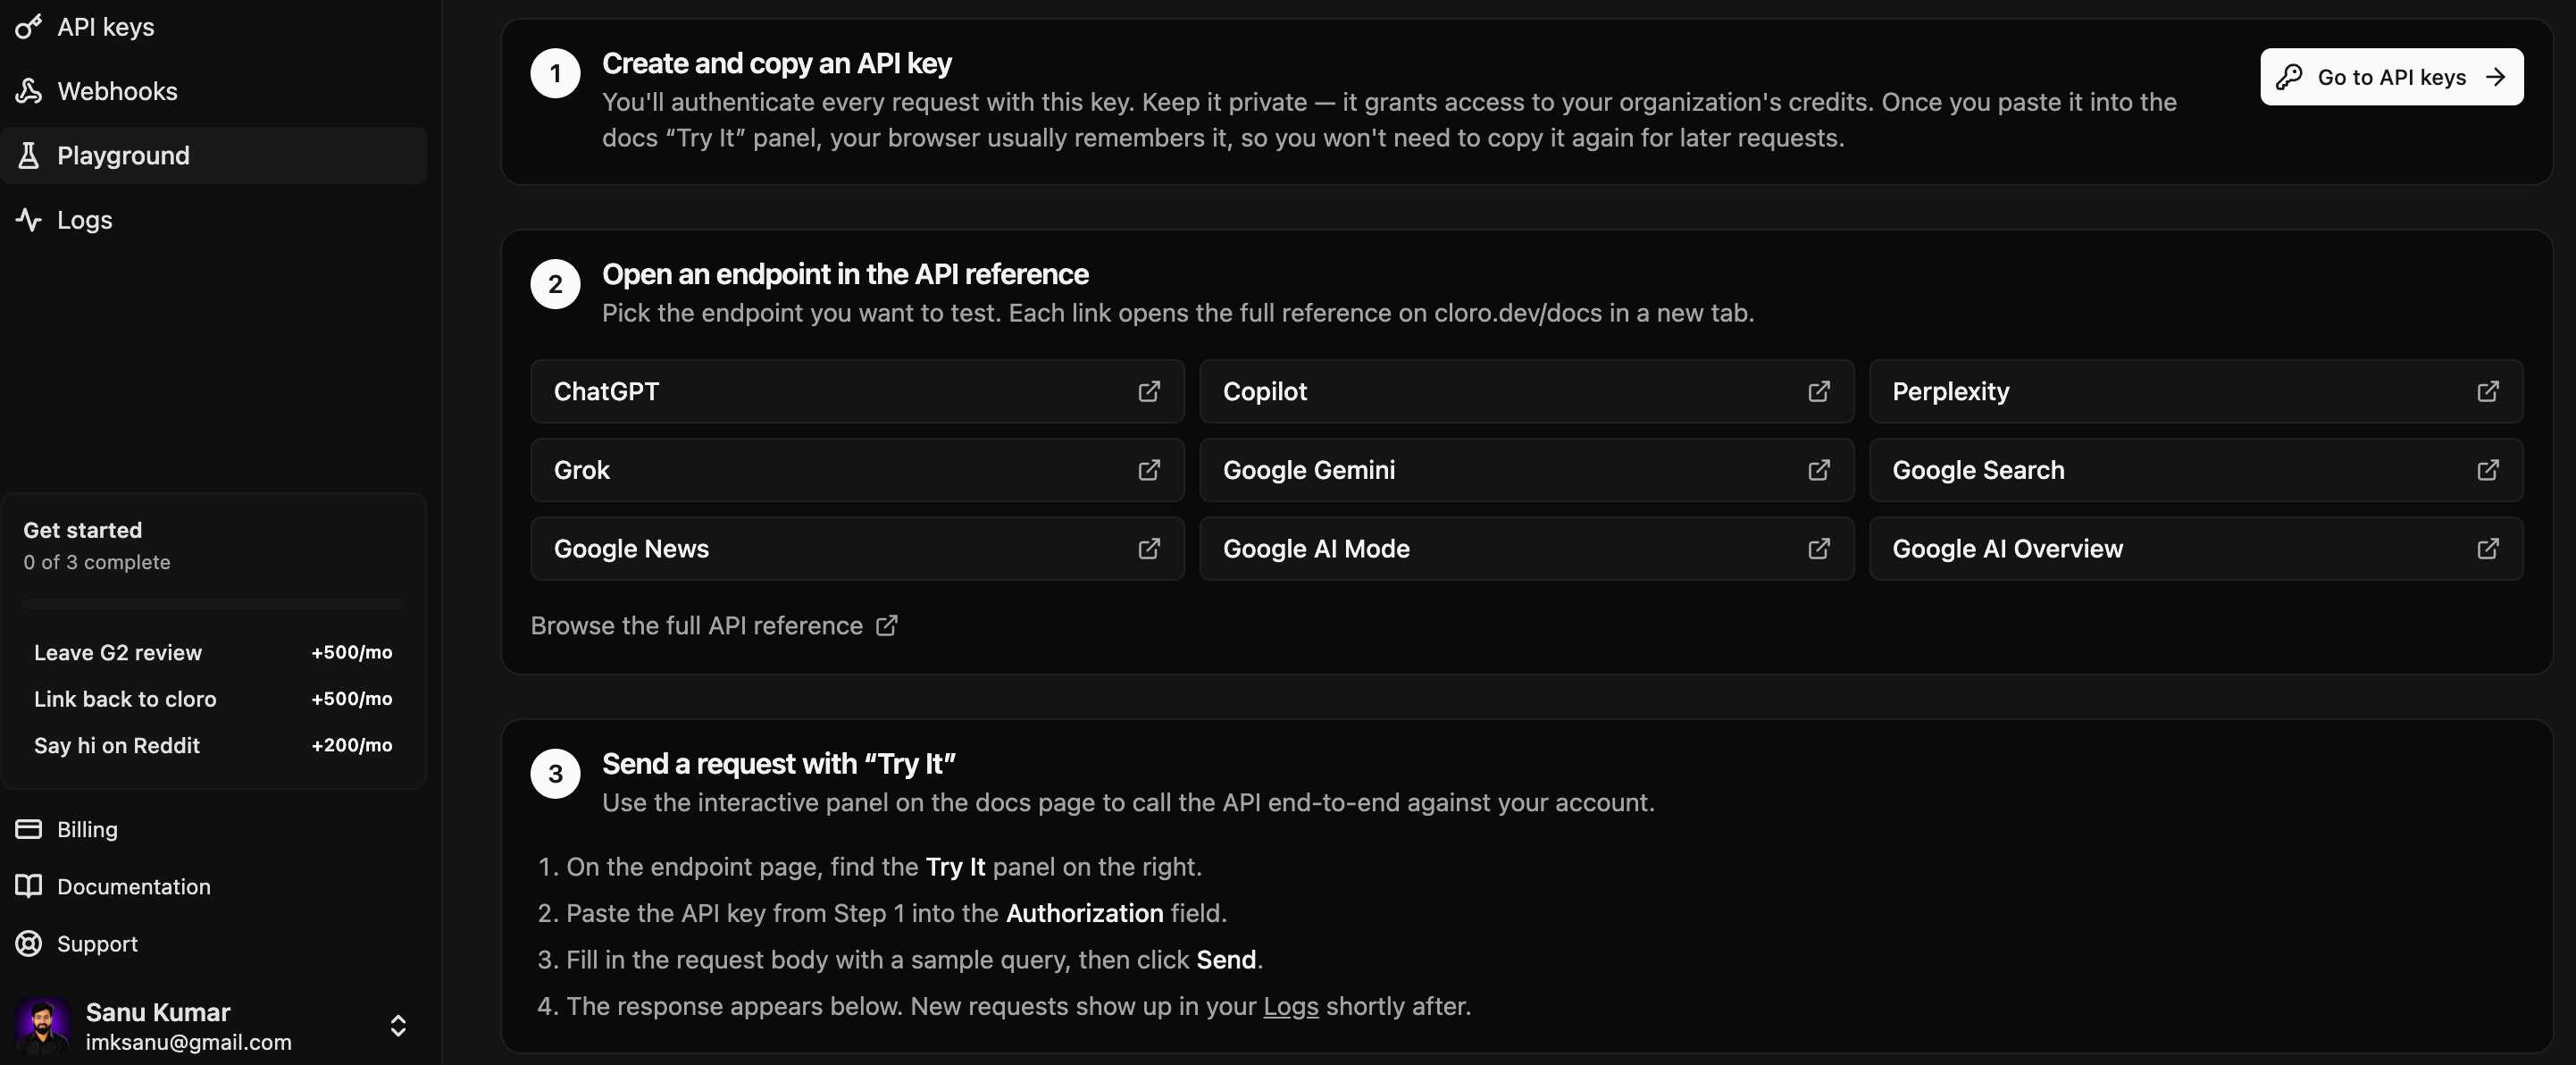The width and height of the screenshot is (2576, 1065).
Task: Open the Copilot endpoint reference
Action: pyautogui.click(x=1527, y=391)
